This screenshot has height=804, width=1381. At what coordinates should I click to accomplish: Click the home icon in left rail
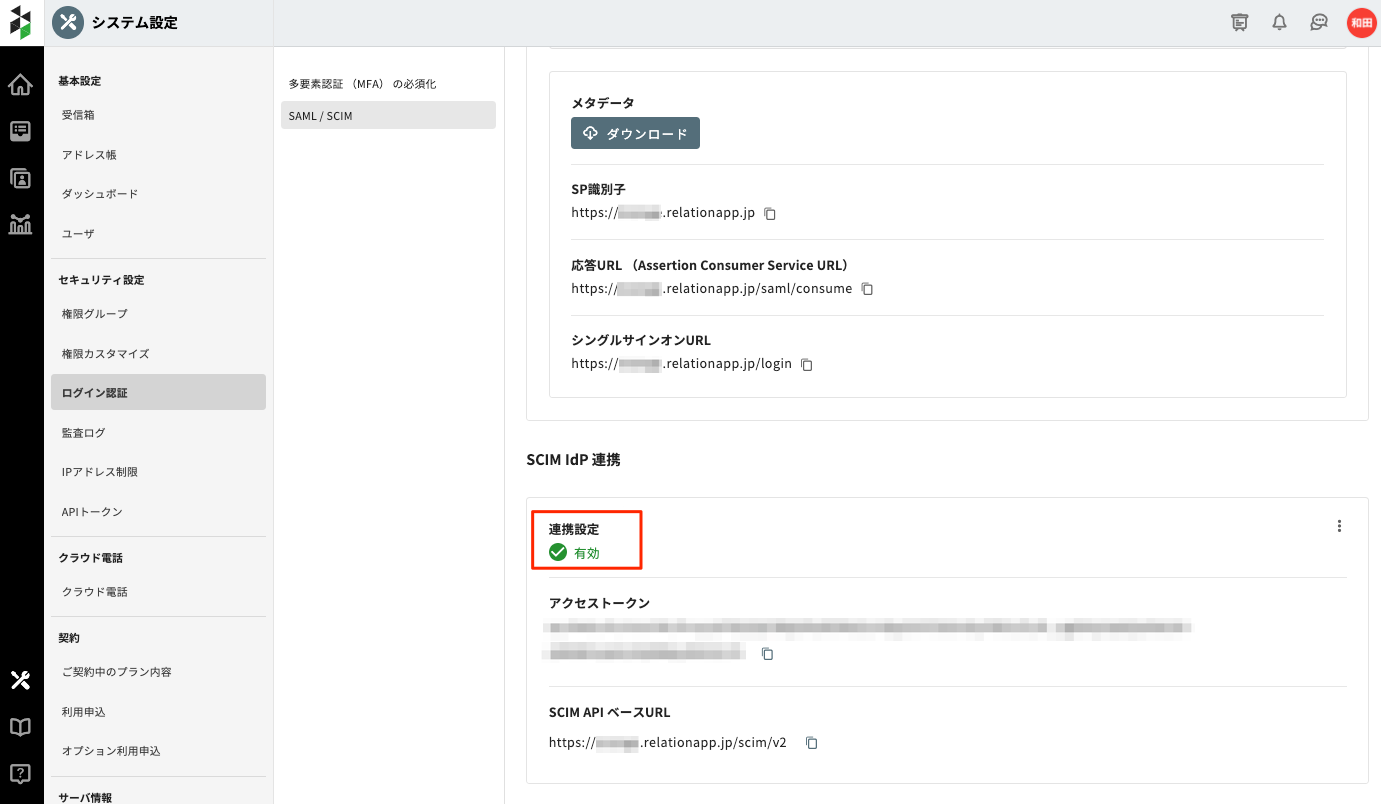pos(20,85)
